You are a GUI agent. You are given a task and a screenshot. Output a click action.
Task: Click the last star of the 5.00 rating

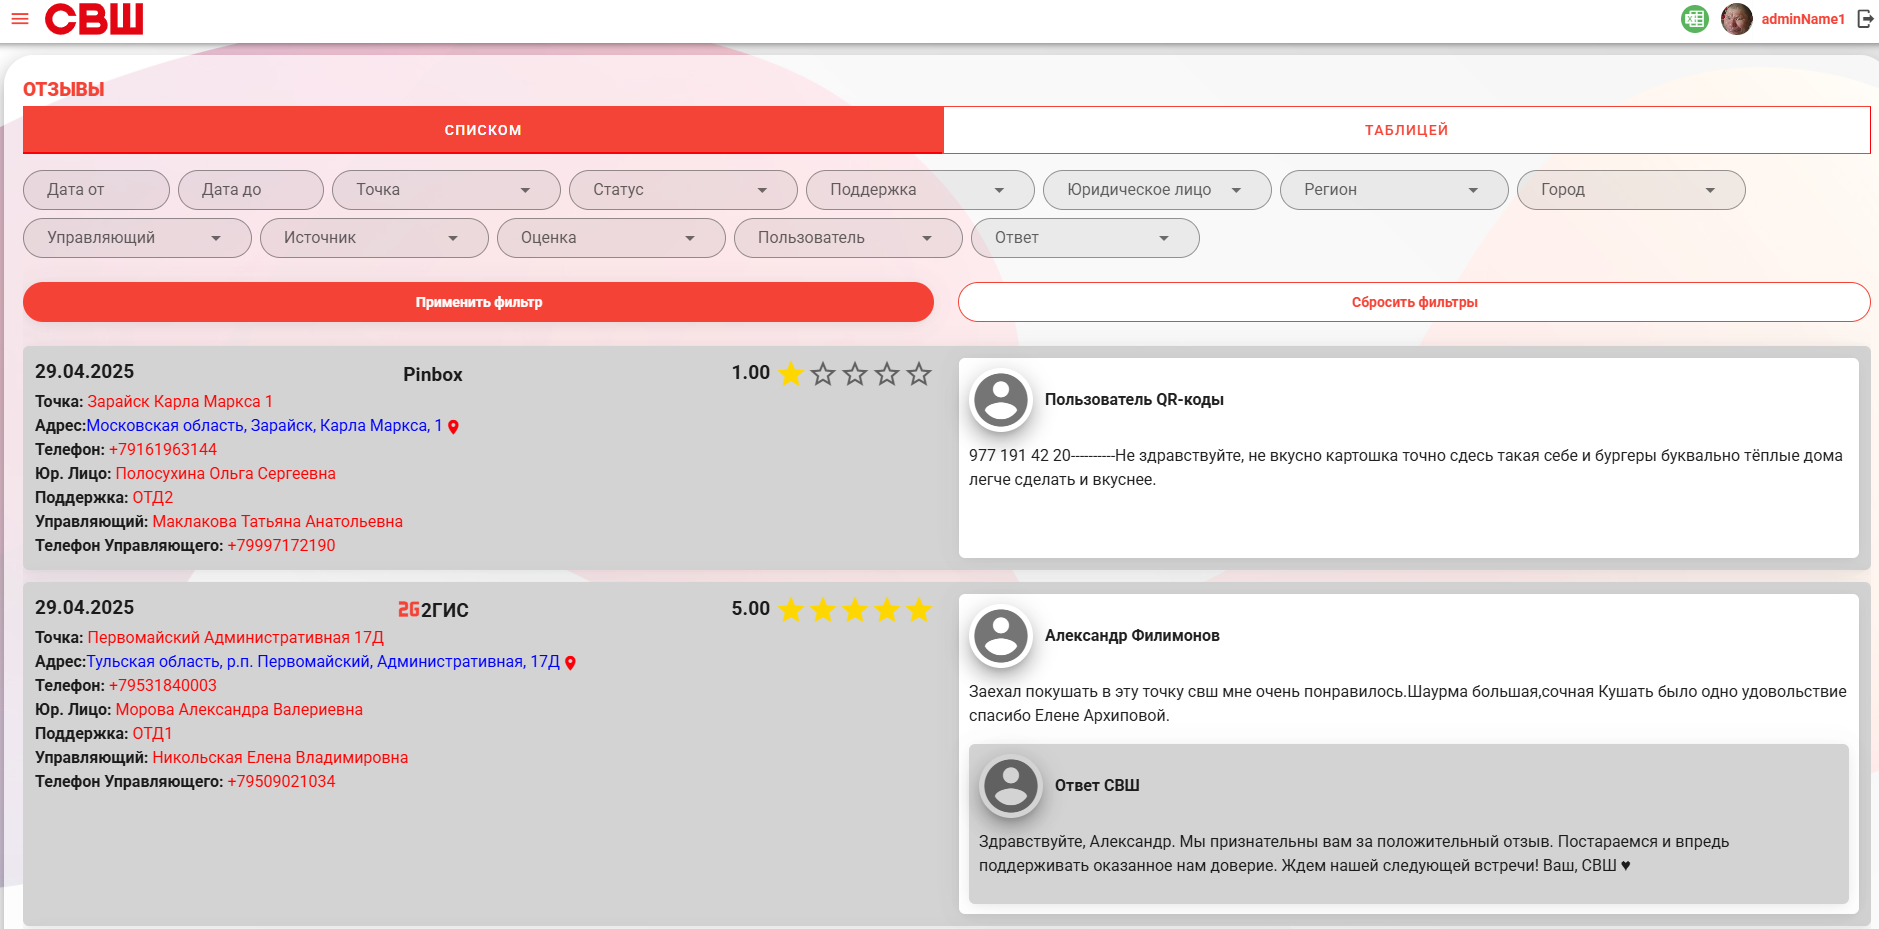click(x=919, y=610)
